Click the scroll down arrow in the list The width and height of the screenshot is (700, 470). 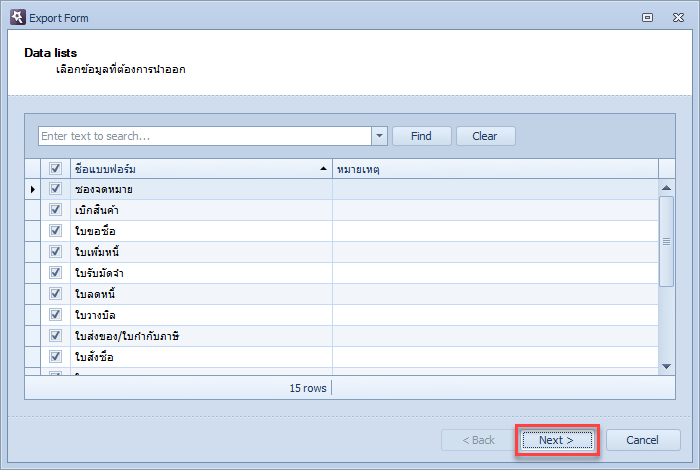[667, 366]
